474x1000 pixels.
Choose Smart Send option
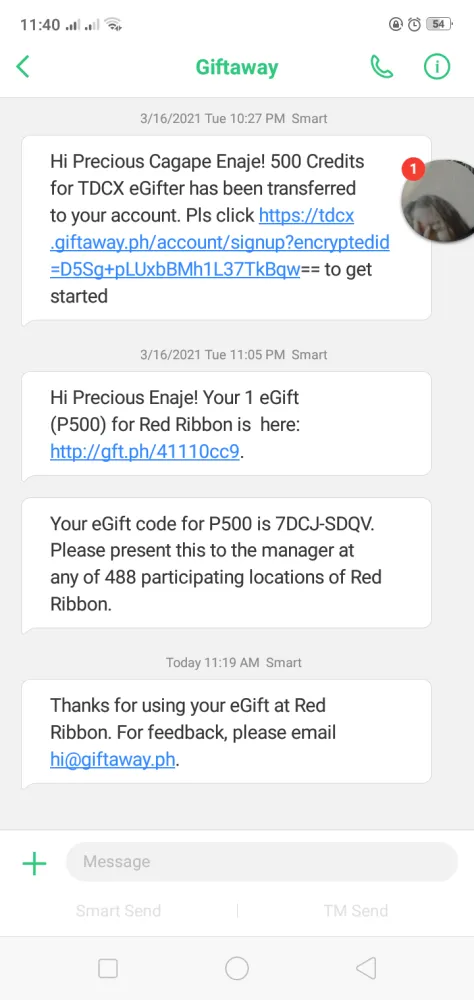coord(118,911)
